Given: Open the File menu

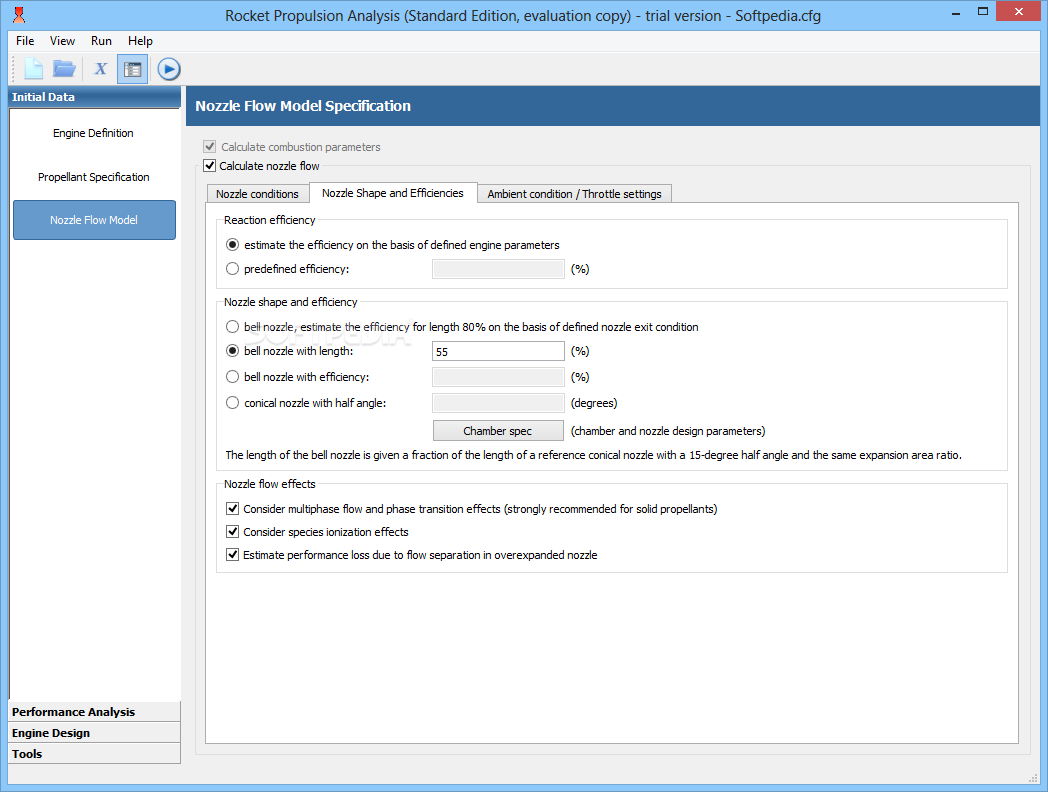Looking at the screenshot, I should point(25,41).
